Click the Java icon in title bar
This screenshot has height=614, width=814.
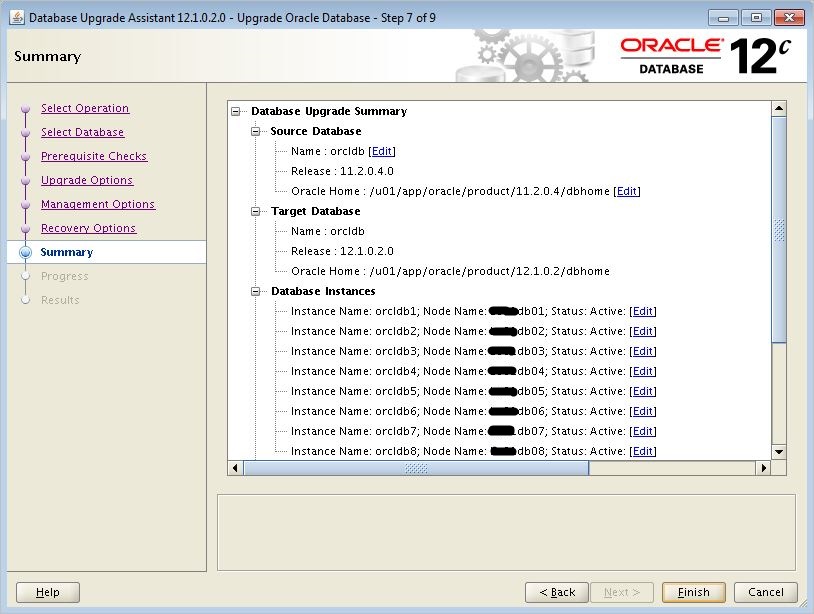17,17
